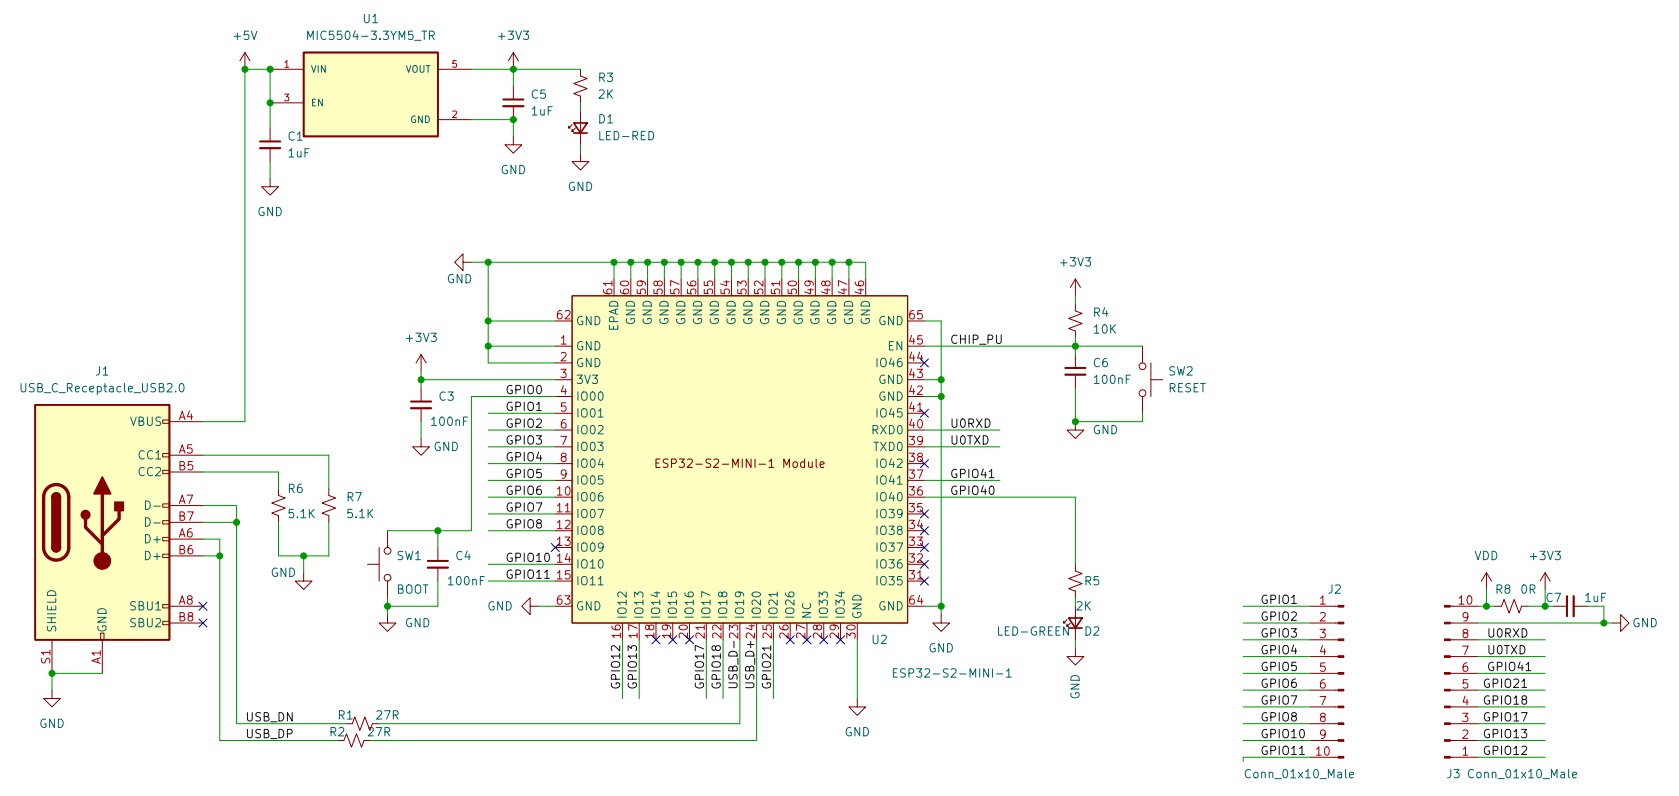Screen dimensions: 1679x796
Task: Click the J1 USB_C_Receptacle_USB2.0 reference text
Action: pos(102,388)
